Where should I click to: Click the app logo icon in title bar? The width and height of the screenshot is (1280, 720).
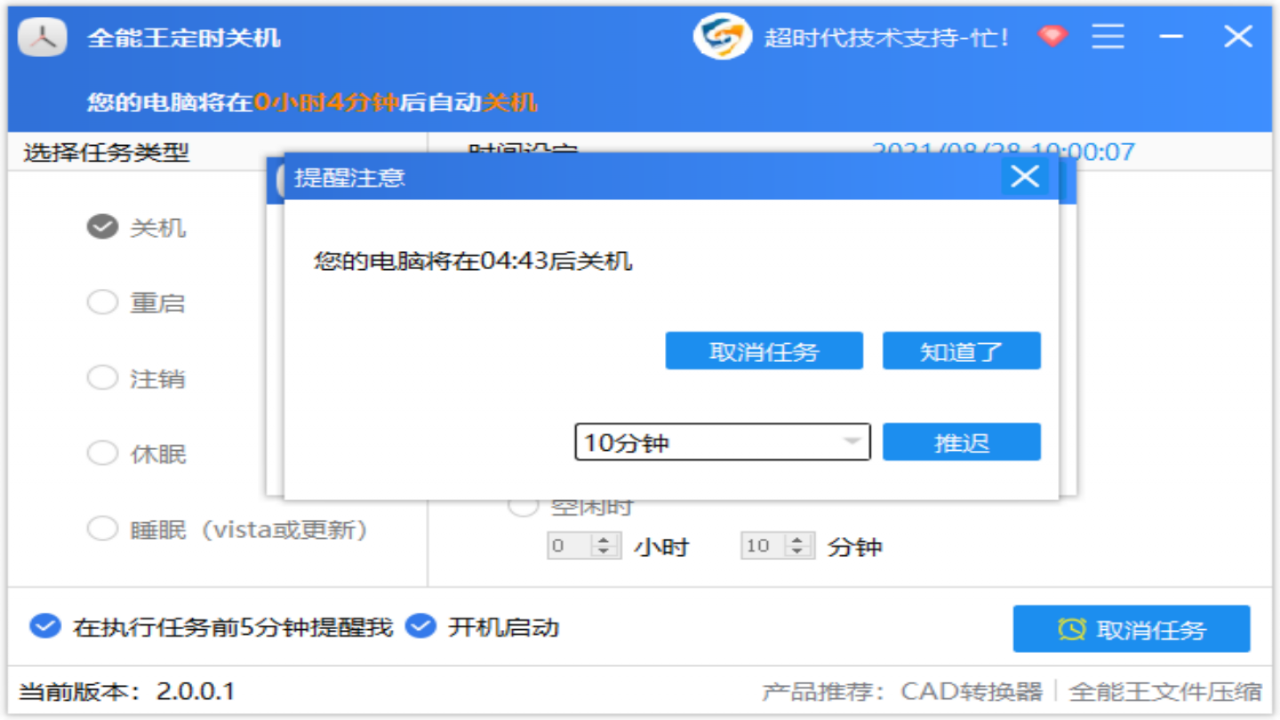[x=42, y=35]
